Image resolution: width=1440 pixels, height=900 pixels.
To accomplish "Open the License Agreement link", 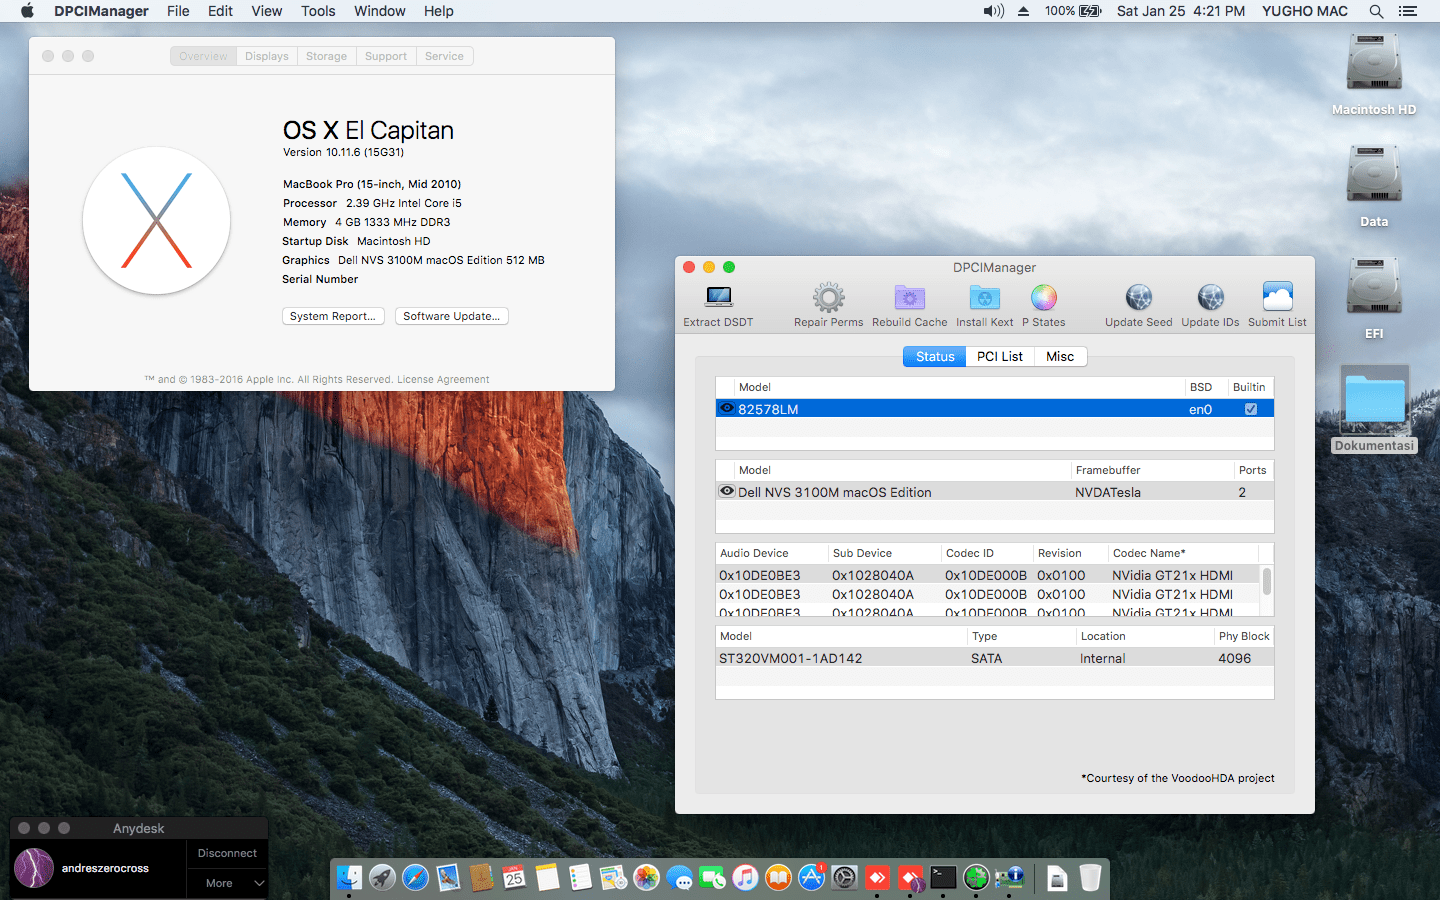I will point(443,380).
